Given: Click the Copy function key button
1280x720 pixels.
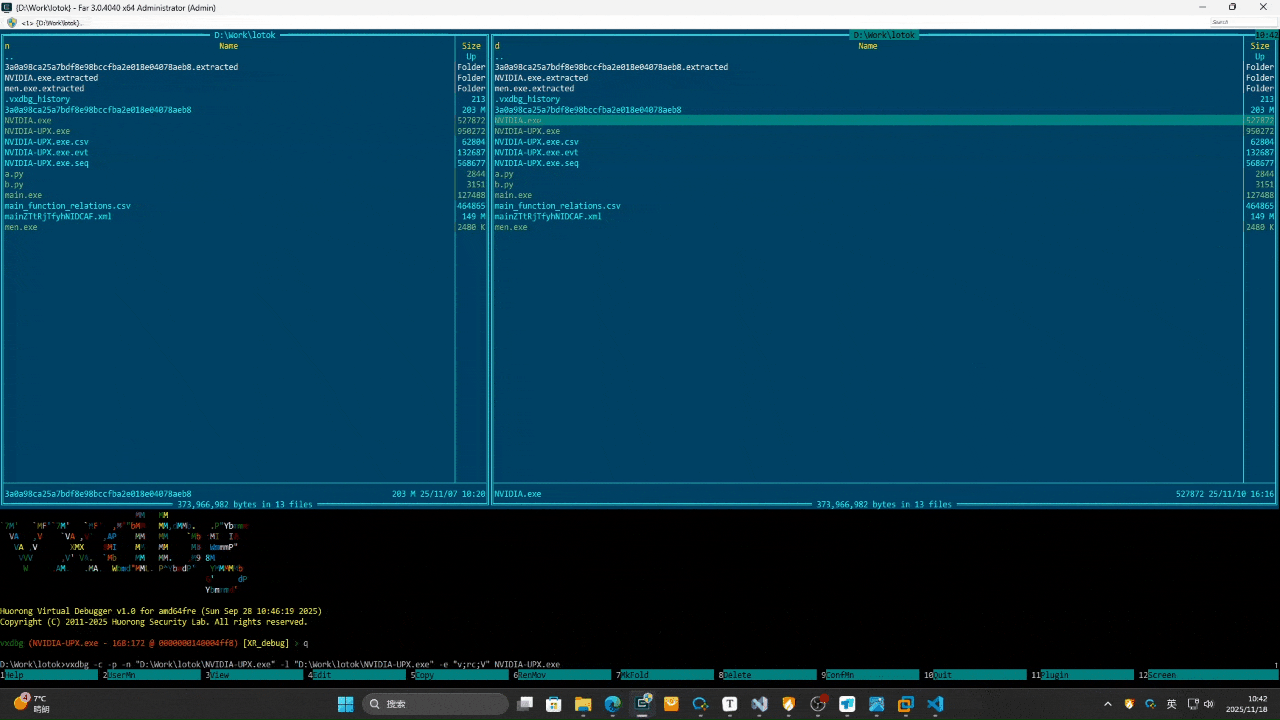Looking at the screenshot, I should click(460, 675).
